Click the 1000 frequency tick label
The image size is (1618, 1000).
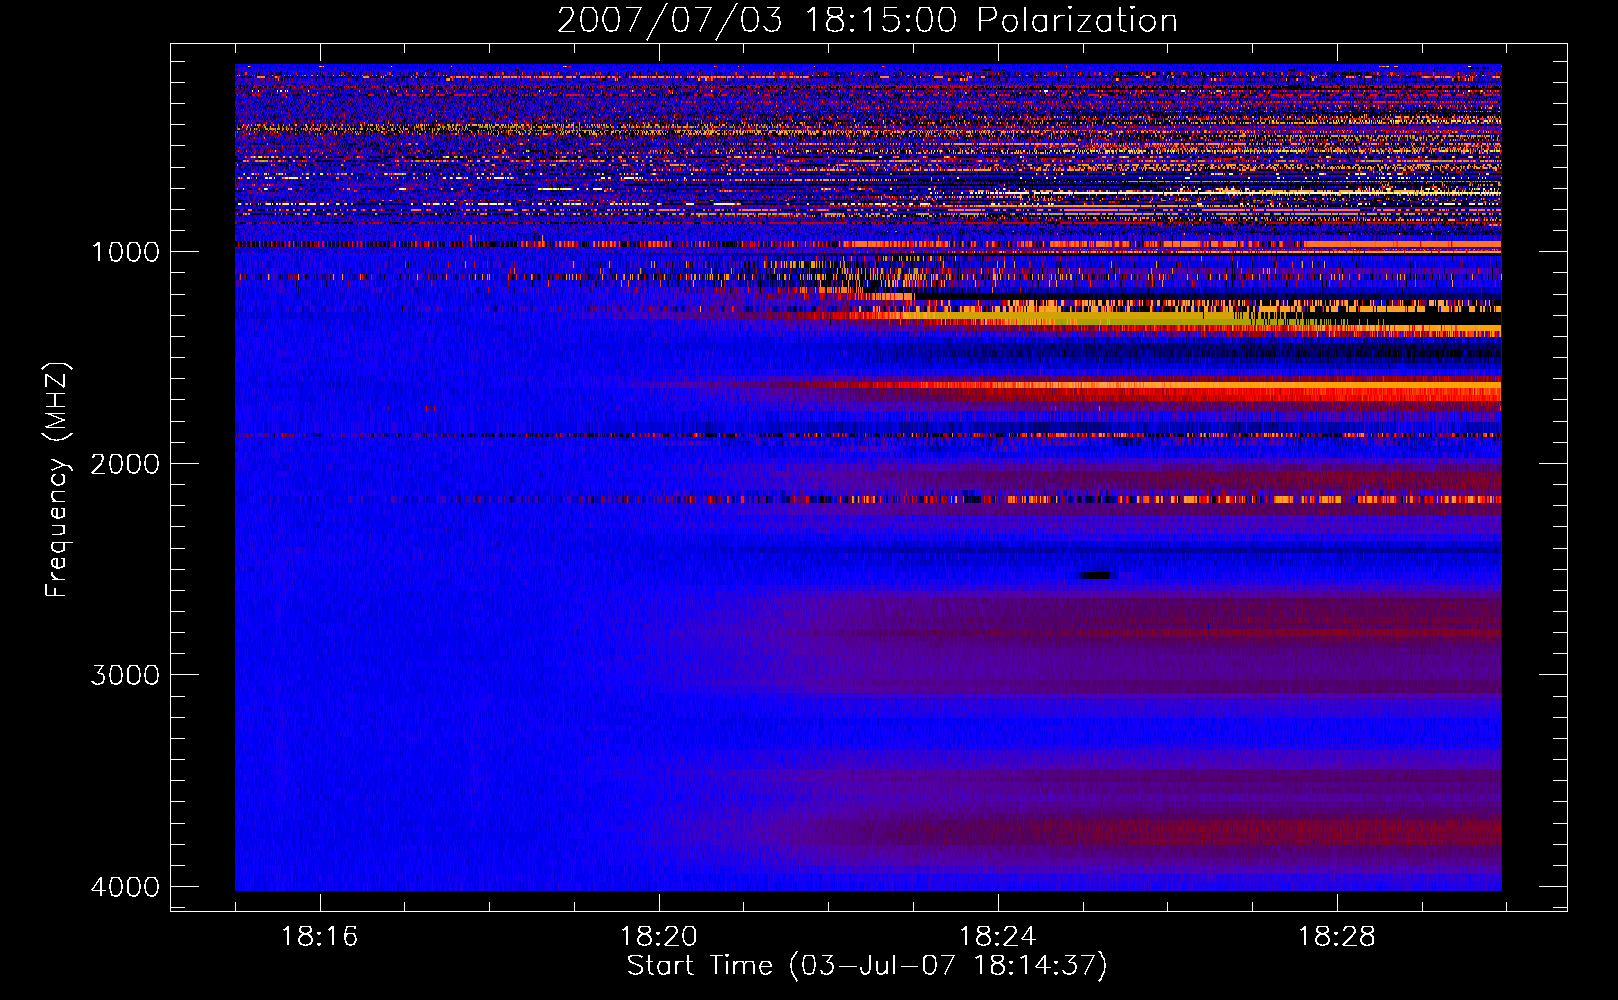(x=125, y=252)
